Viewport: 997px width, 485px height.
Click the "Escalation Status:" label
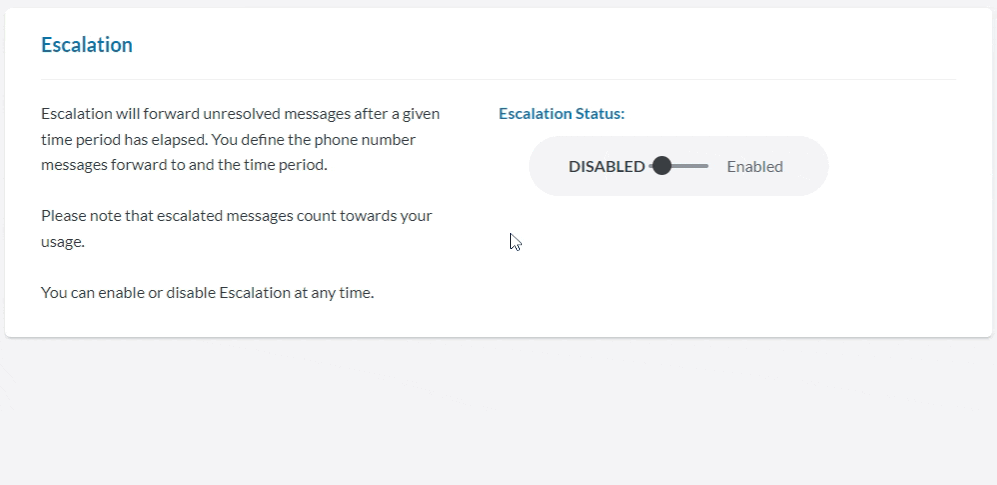[561, 114]
